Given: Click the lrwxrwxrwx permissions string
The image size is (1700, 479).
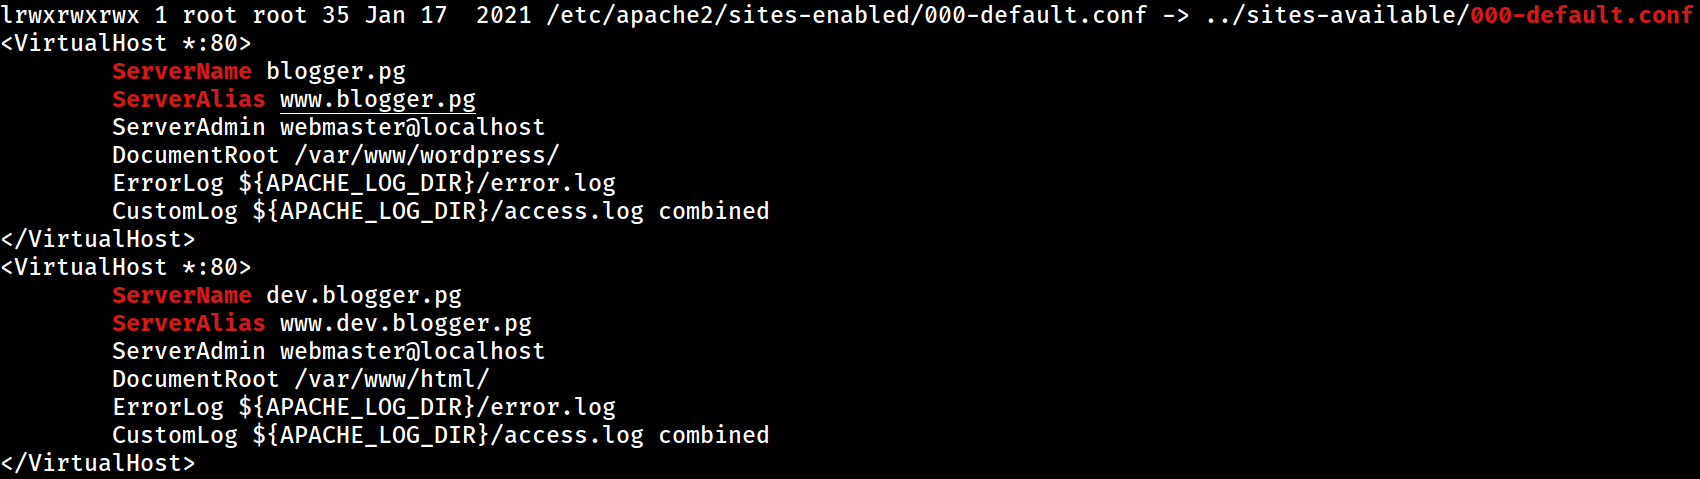Looking at the screenshot, I should 70,15.
